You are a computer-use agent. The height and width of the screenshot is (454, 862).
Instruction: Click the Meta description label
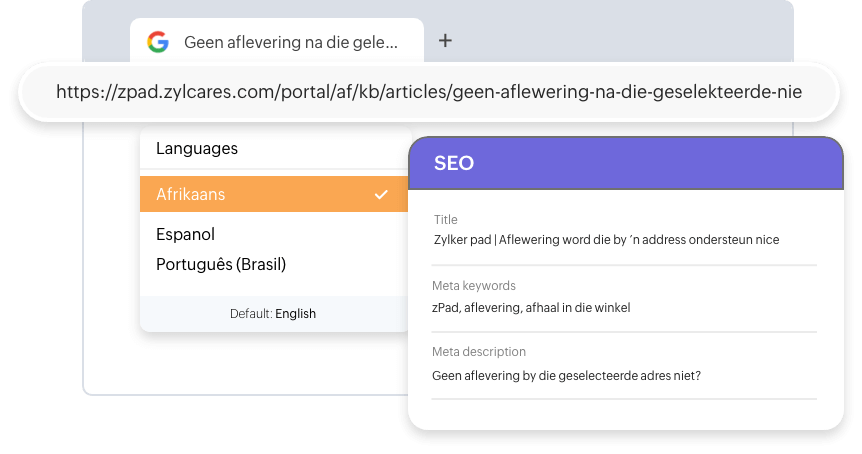479,352
